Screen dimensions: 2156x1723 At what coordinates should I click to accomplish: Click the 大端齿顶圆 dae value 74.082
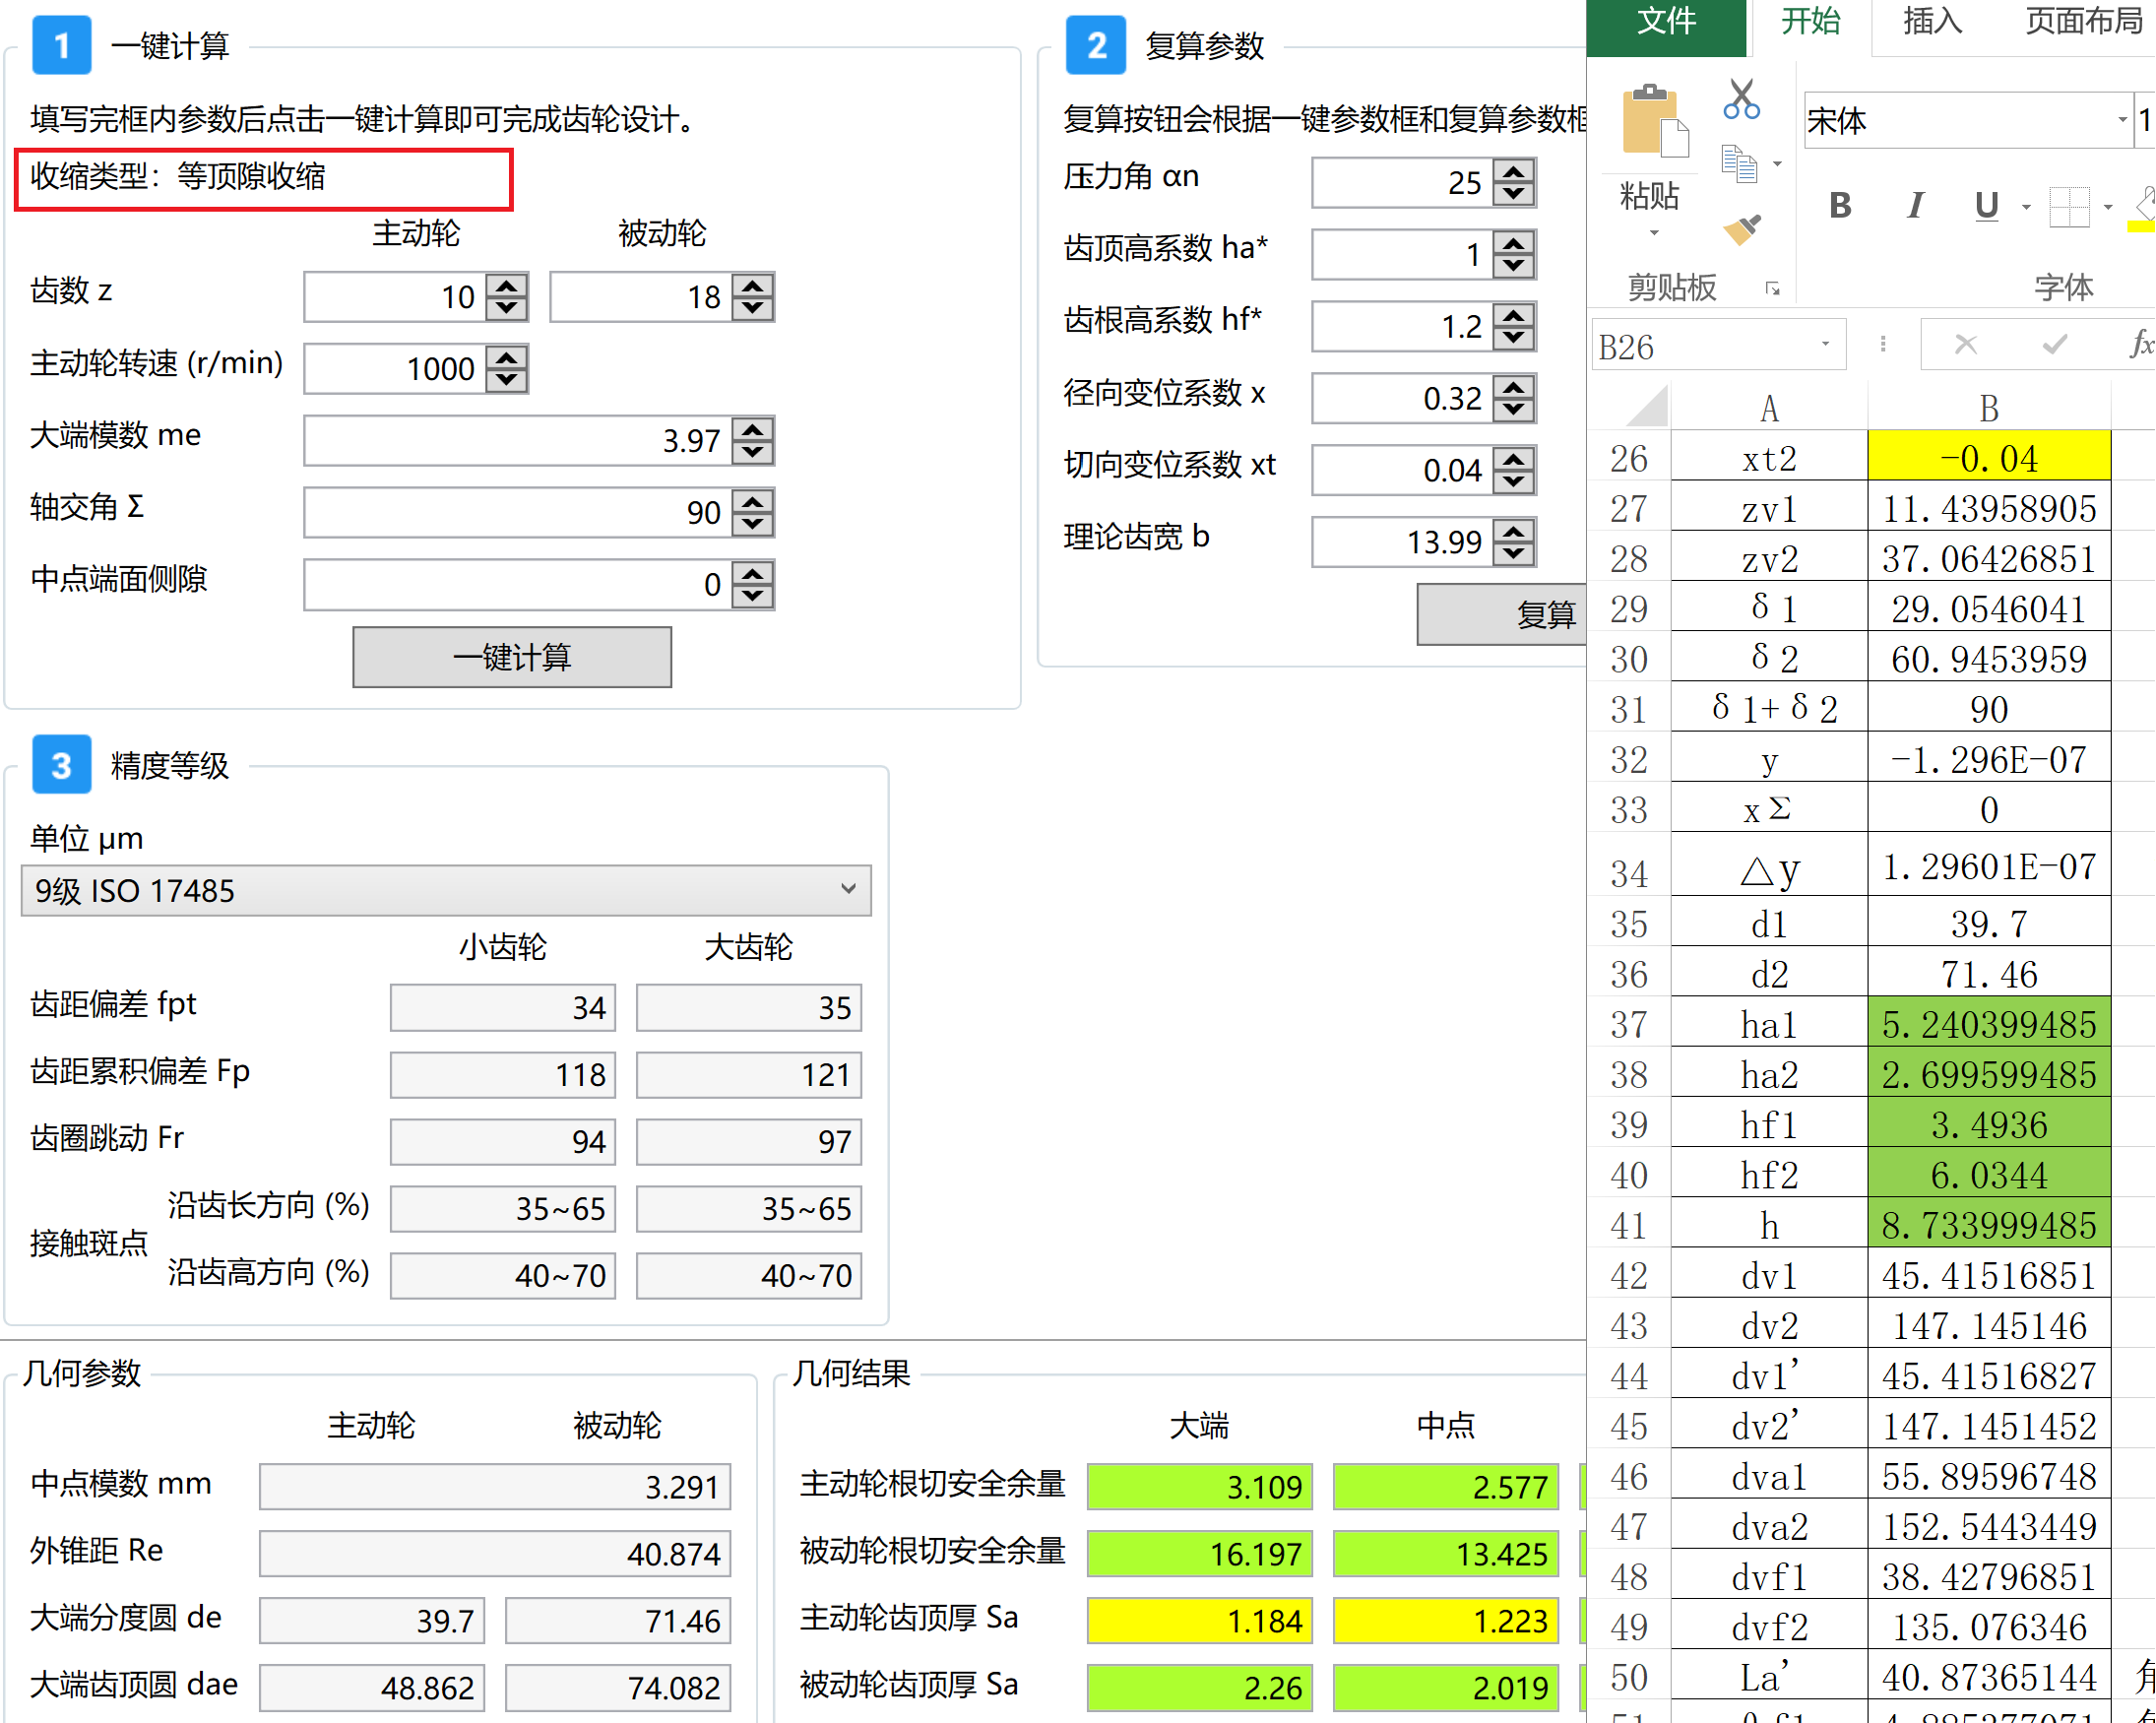tap(618, 1687)
